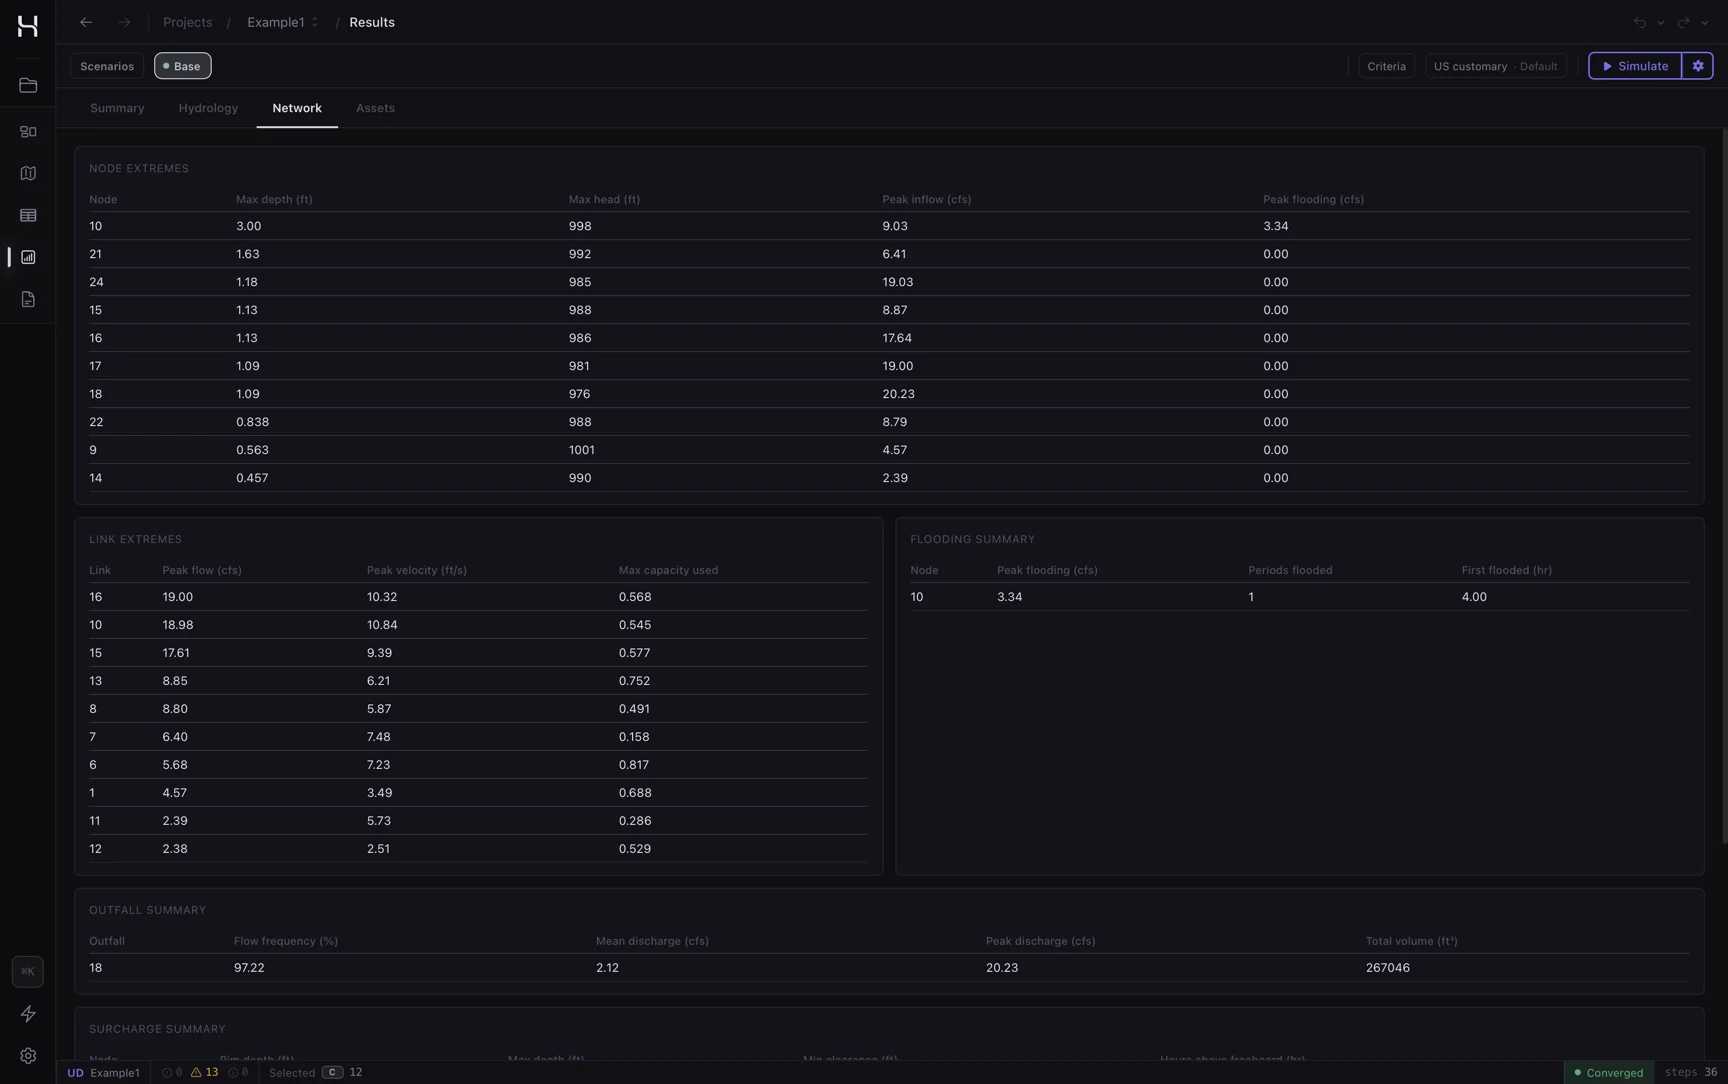
Task: Click peak flow 18.98 in Link Extremes
Action: tap(178, 625)
